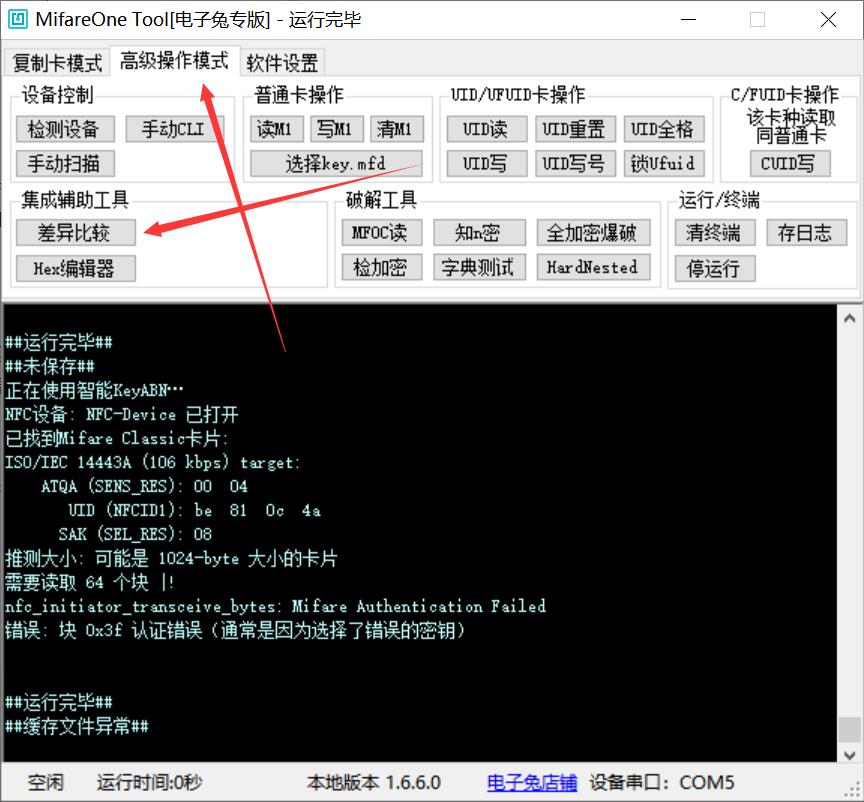Click terminal scrollbar down arrow
Viewport: 864px width, 802px height.
849,754
